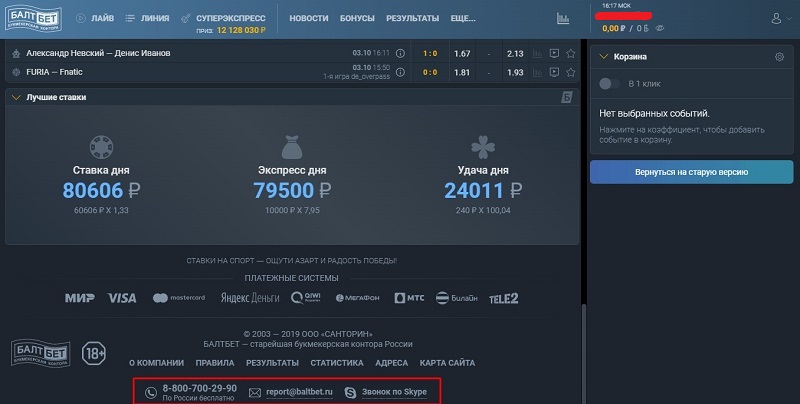This screenshot has height=404, width=800.
Task: Collapse the Лучшие ставки section
Action: pos(14,97)
